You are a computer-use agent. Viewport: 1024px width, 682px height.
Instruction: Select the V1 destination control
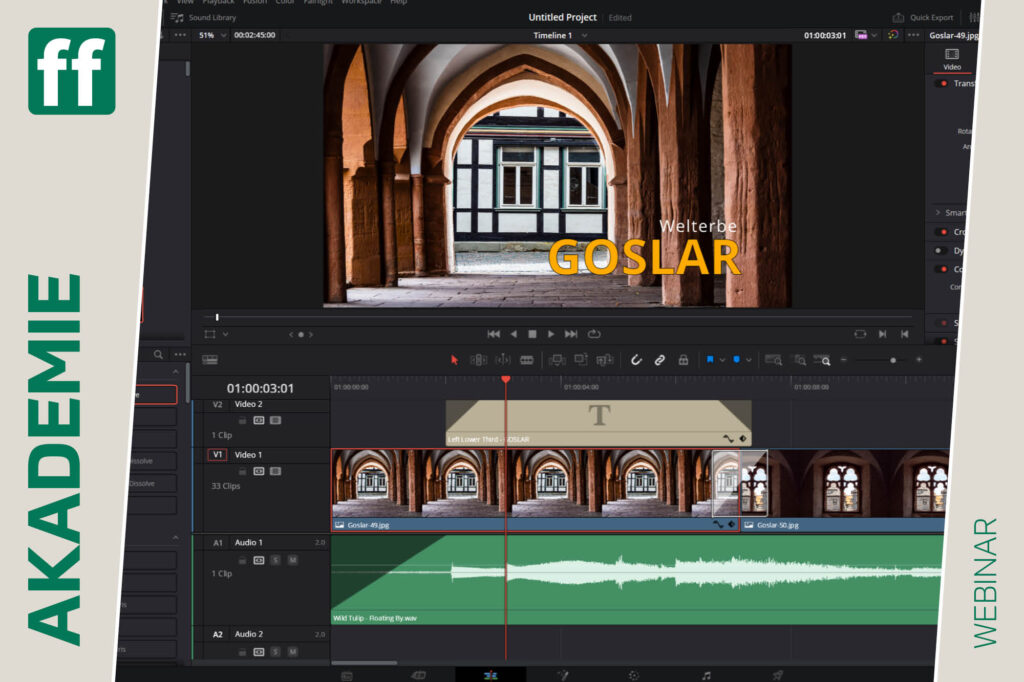coord(217,455)
